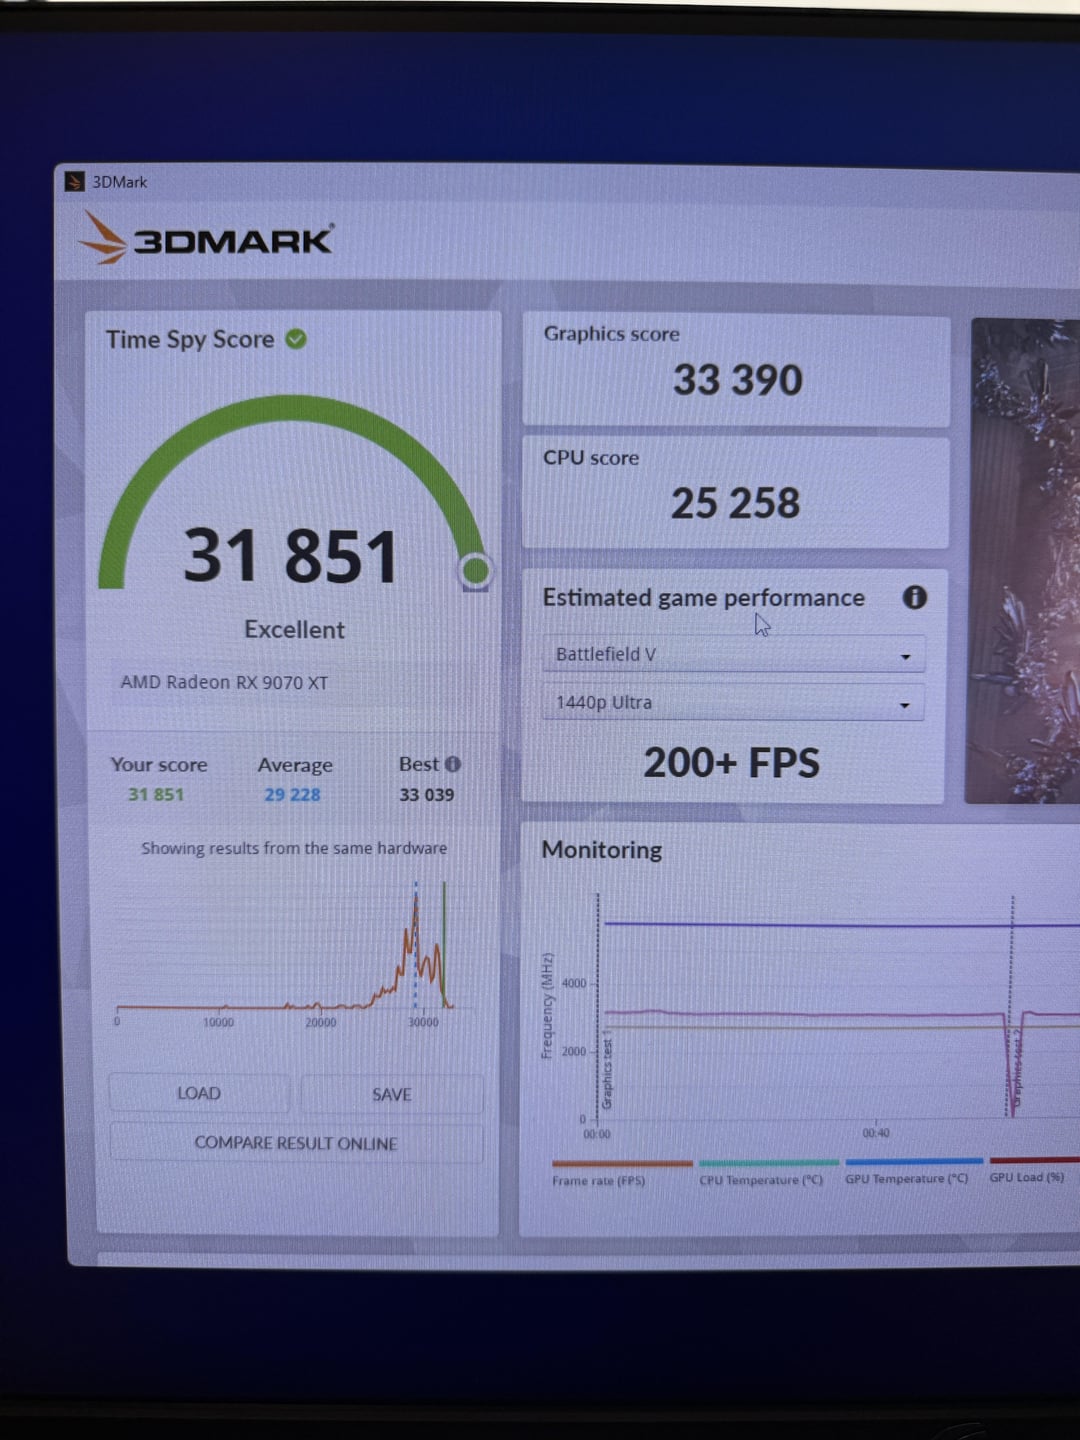Click 'Showing results from the same hardware' text
Screen dimensions: 1080x1440
[294, 848]
